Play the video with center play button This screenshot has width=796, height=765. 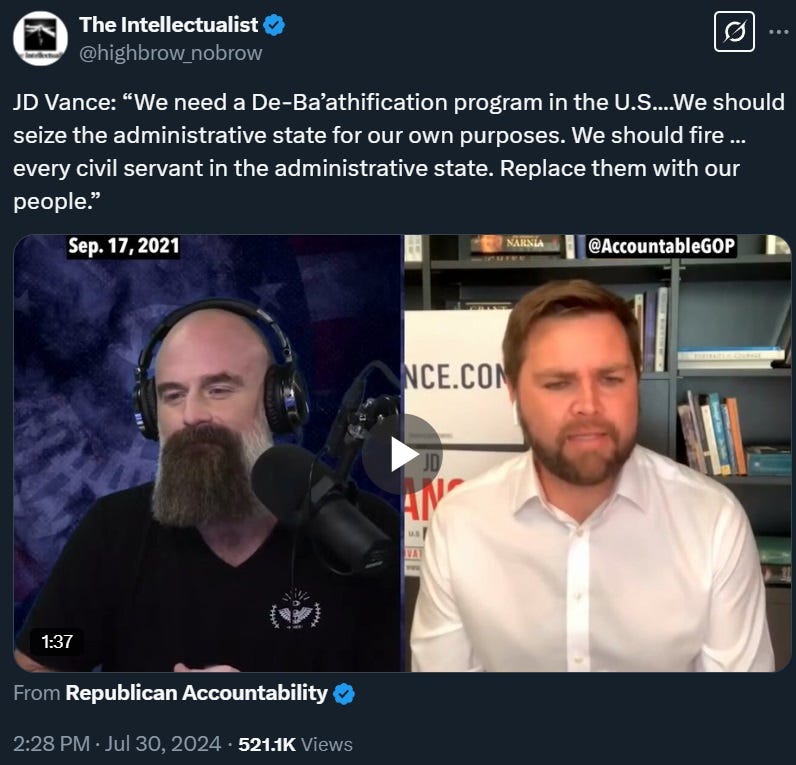click(x=402, y=454)
